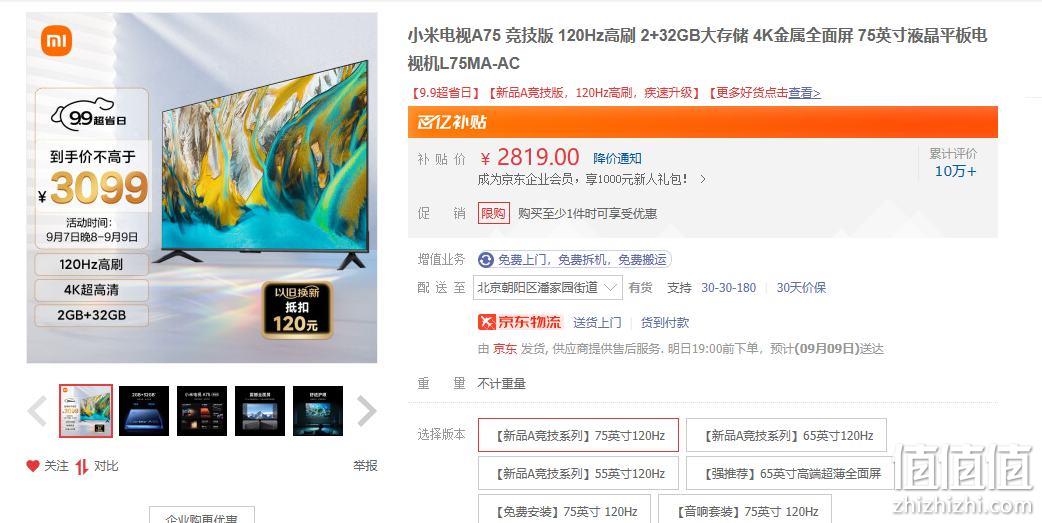Click the Xiaomi logo on product image

point(56,42)
